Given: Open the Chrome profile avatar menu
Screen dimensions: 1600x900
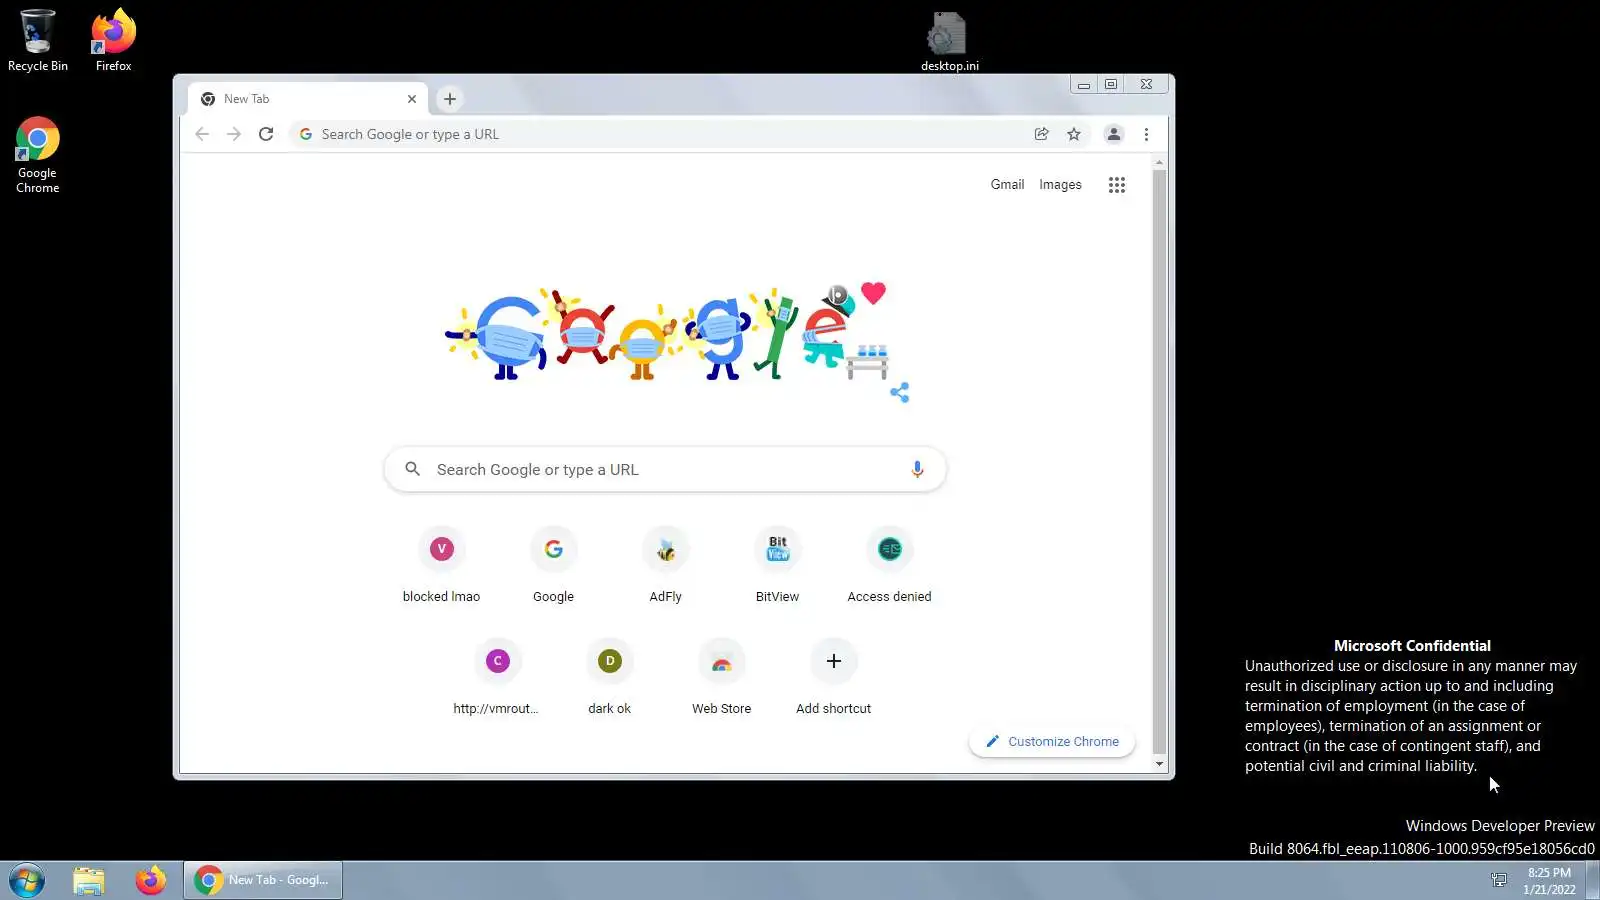Looking at the screenshot, I should 1113,134.
